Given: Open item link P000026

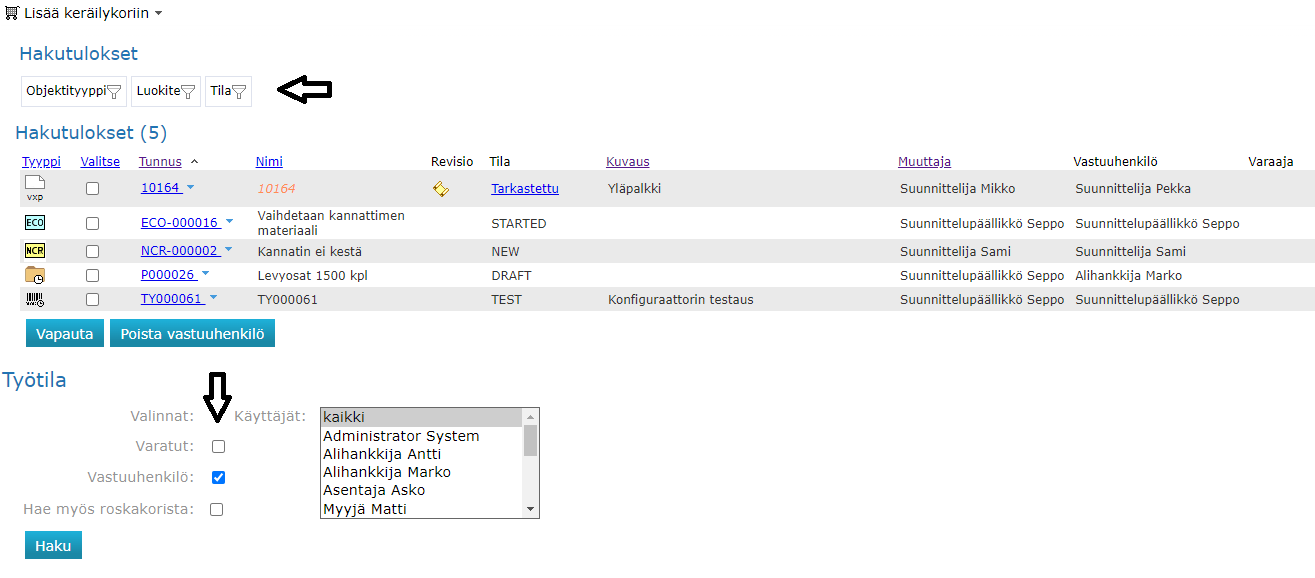Looking at the screenshot, I should coord(168,274).
